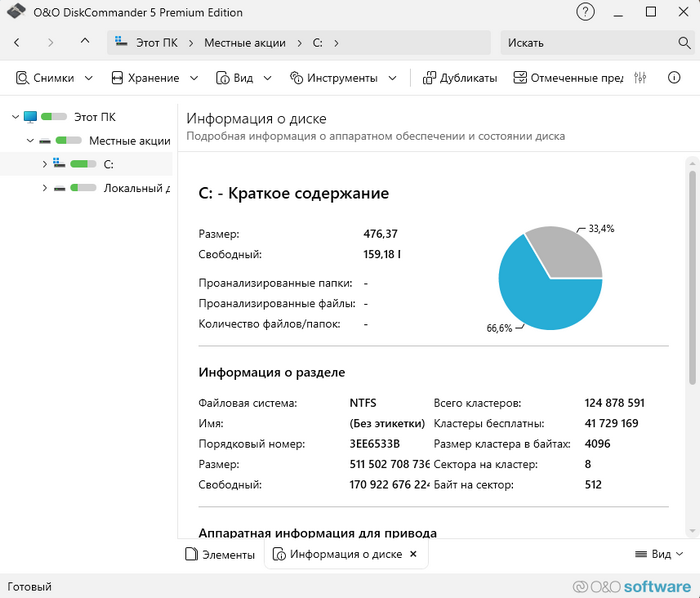
Task: Open bottom-right Вид view dropdown
Action: pos(659,554)
